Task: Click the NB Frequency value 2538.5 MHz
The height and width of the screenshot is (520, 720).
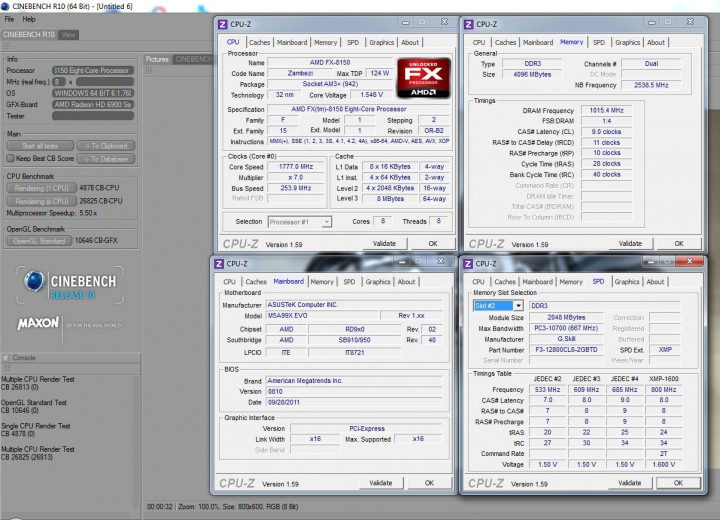Action: 651,85
